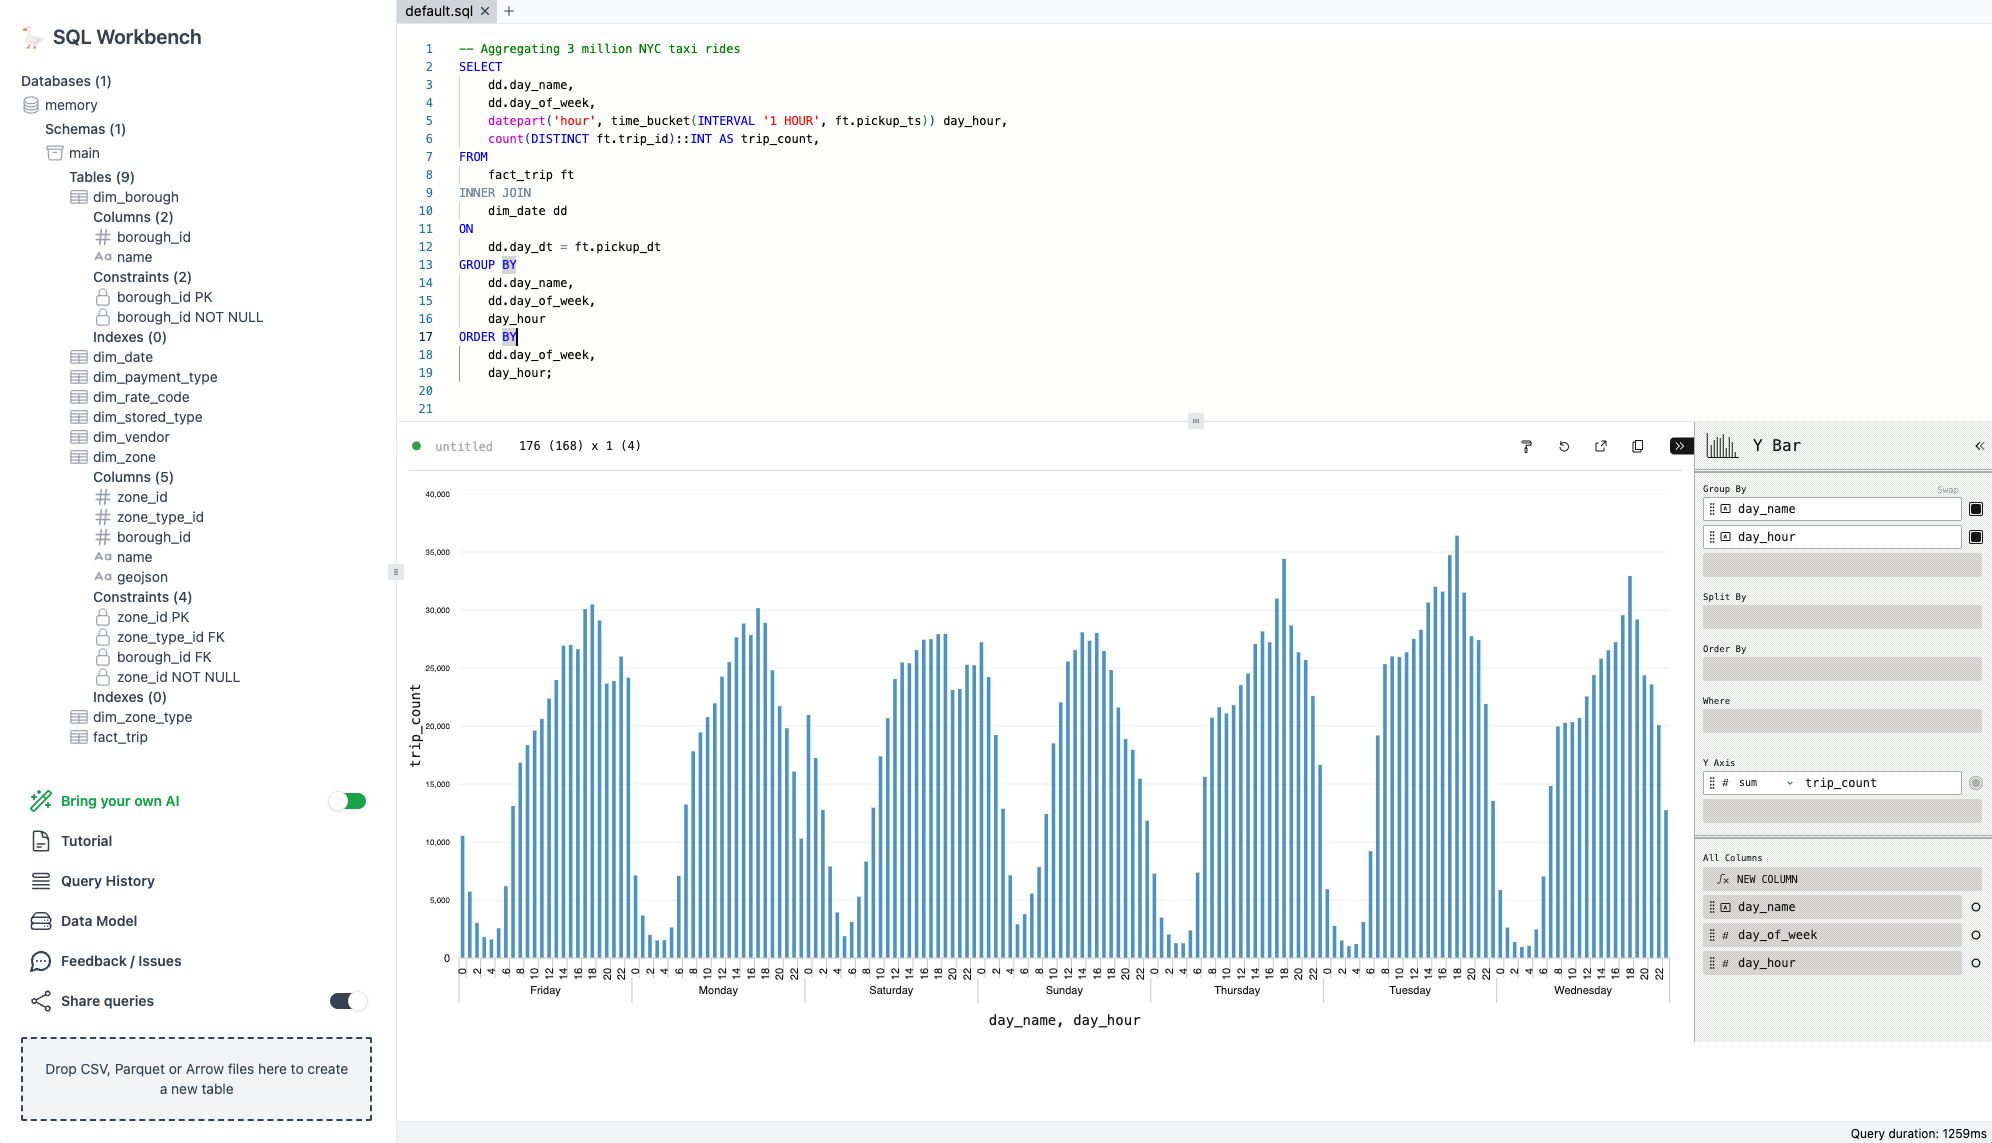
Task: Collapse dim_borough Constraints (2) node
Action: 142,277
